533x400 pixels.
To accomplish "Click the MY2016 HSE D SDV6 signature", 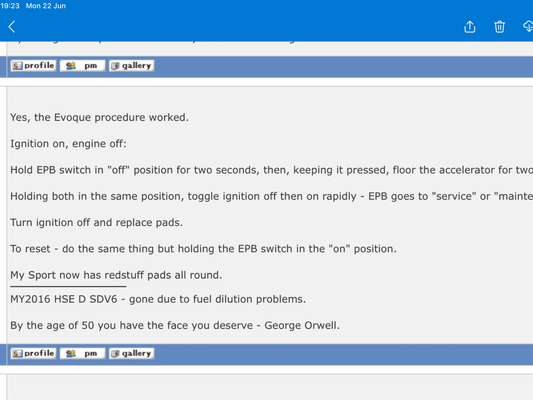I will click(x=158, y=299).
